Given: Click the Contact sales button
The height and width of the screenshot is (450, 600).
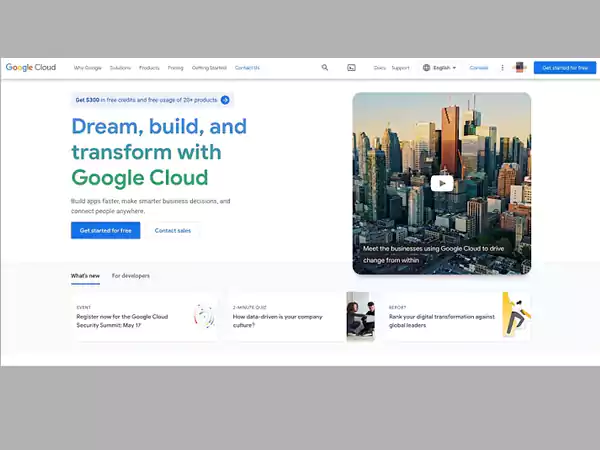Looking at the screenshot, I should click(173, 230).
